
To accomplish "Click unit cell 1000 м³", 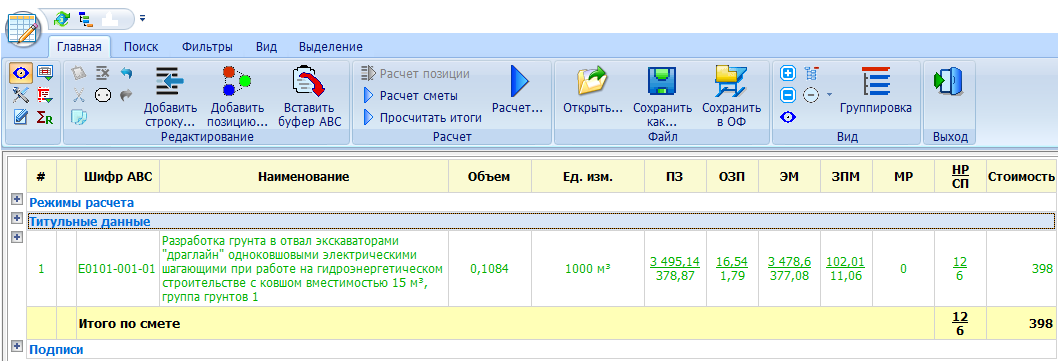I will [x=588, y=269].
